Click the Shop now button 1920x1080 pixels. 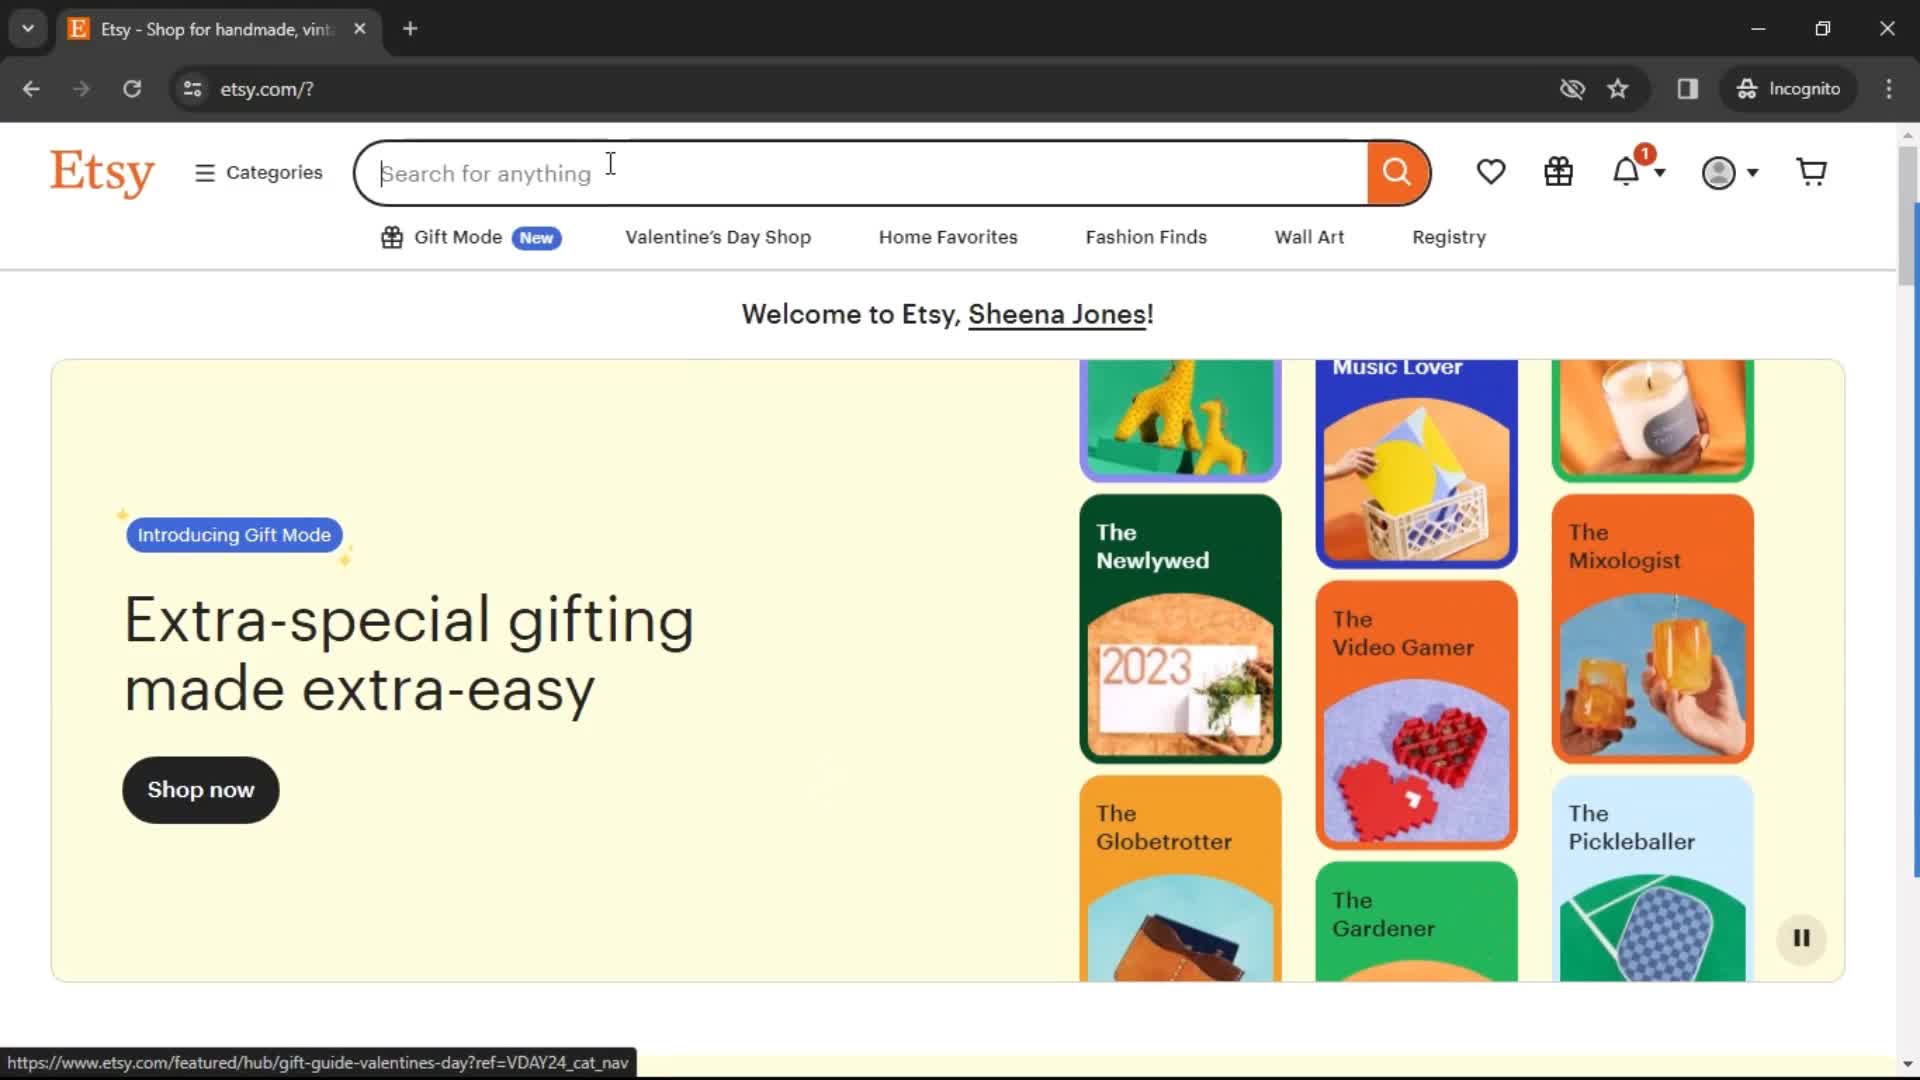pyautogui.click(x=200, y=789)
